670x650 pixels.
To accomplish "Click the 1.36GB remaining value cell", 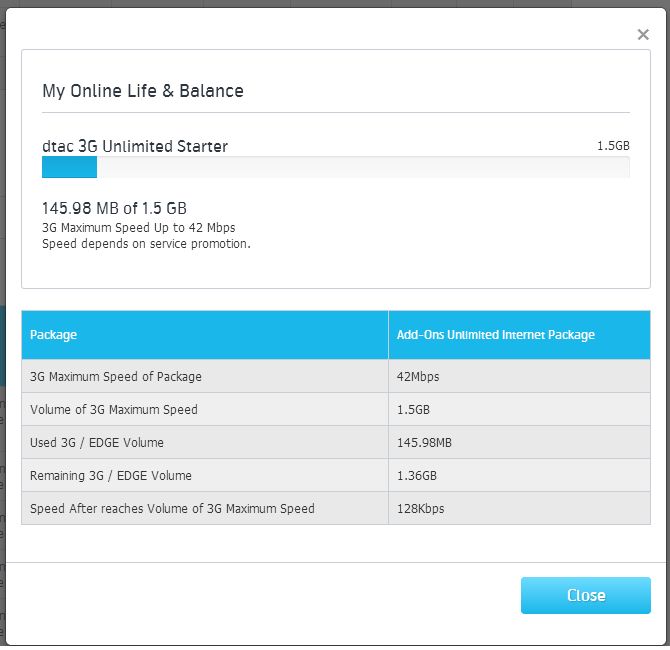I will point(419,475).
